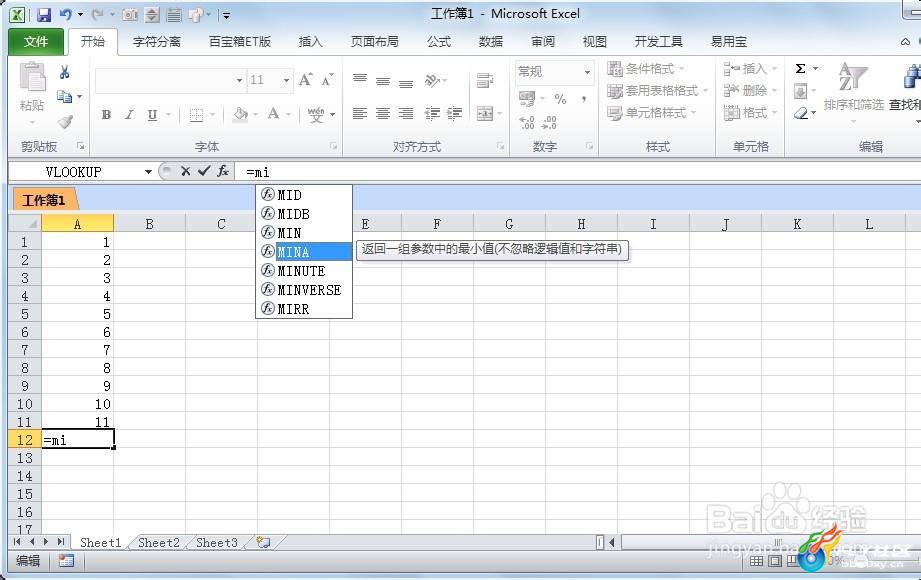Viewport: 921px width, 580px height.
Task: Cancel formula entry with X icon
Action: (186, 171)
